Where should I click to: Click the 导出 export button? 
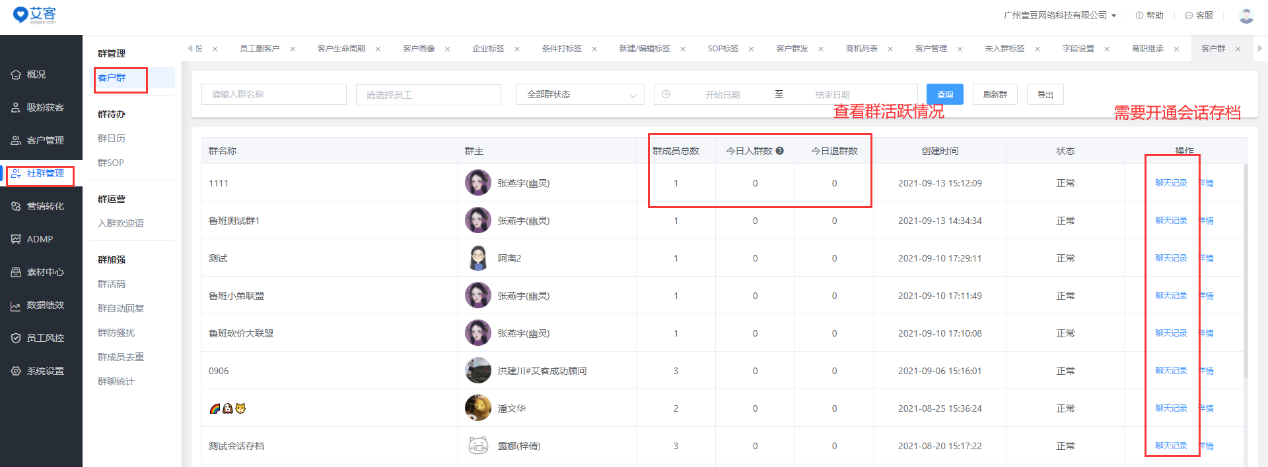pos(1045,94)
